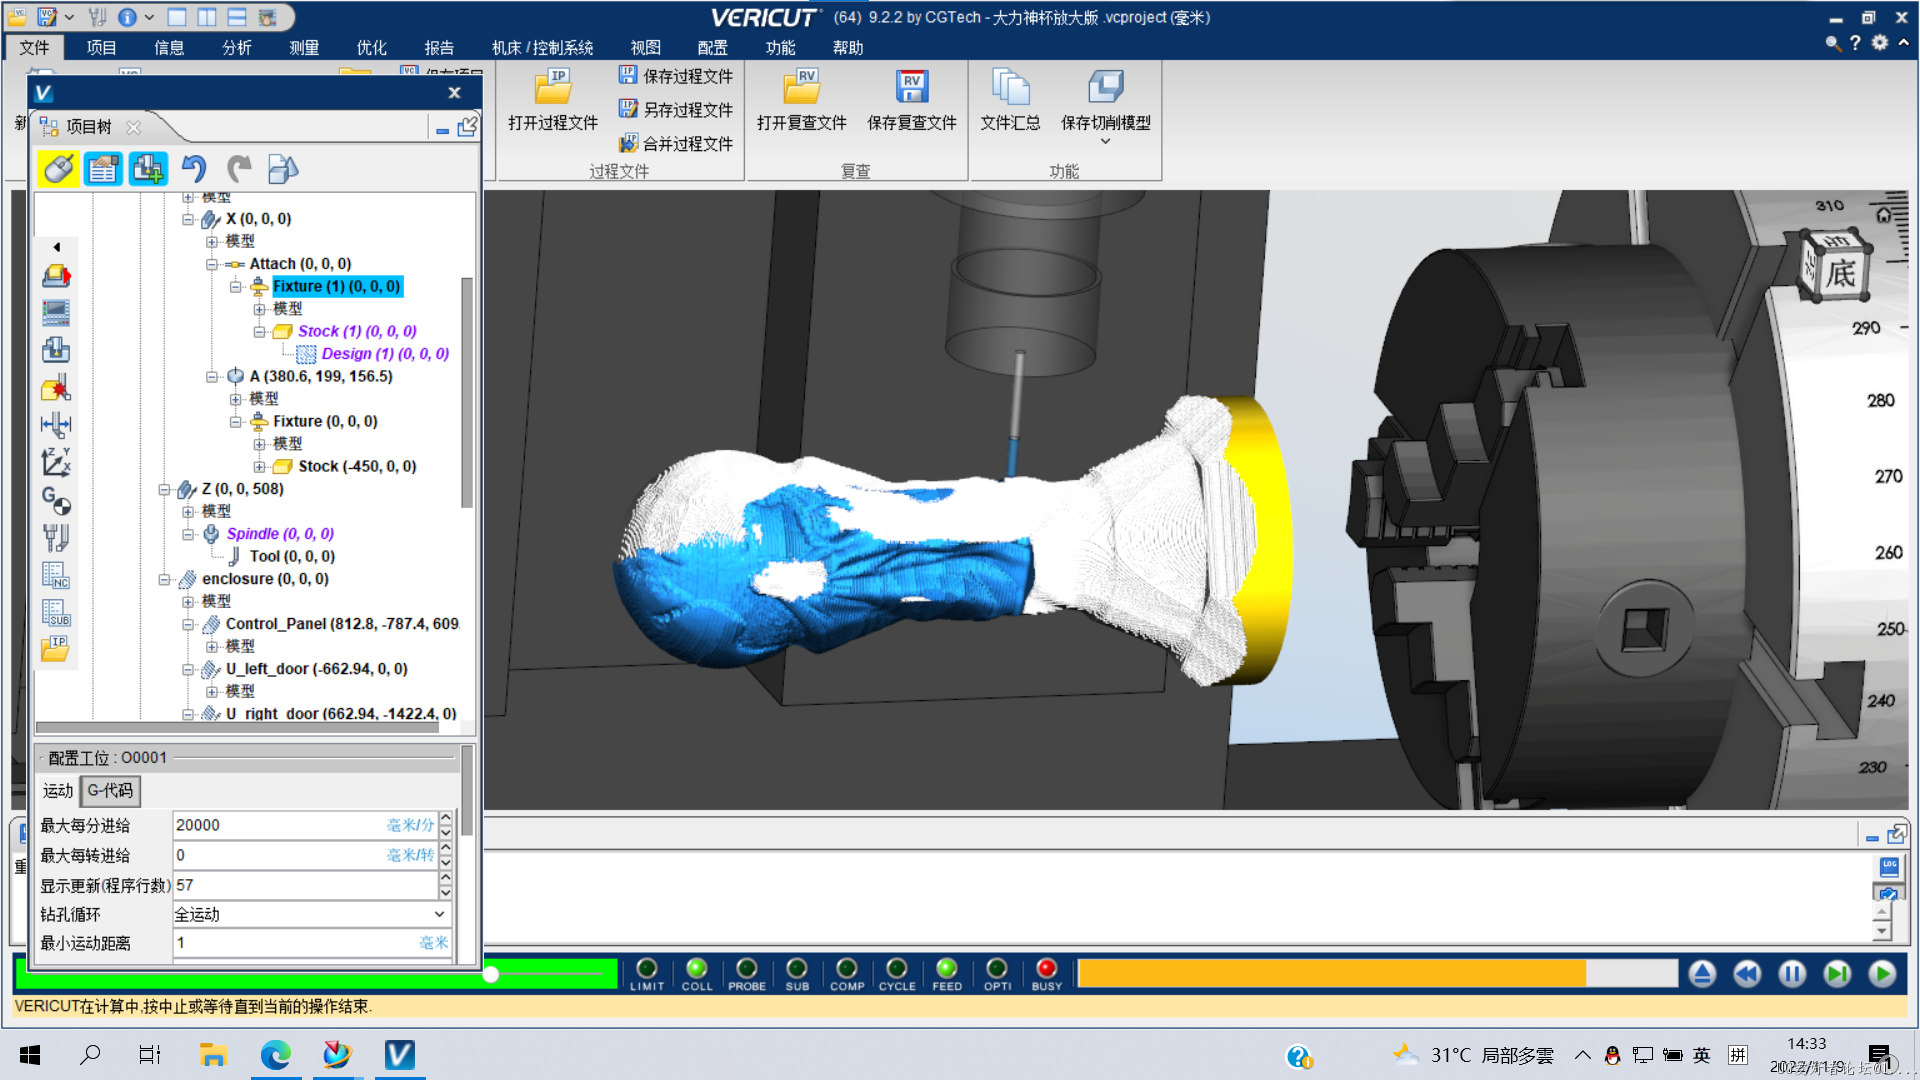Toggle the COMP status light
1920x1080 pixels.
(847, 968)
